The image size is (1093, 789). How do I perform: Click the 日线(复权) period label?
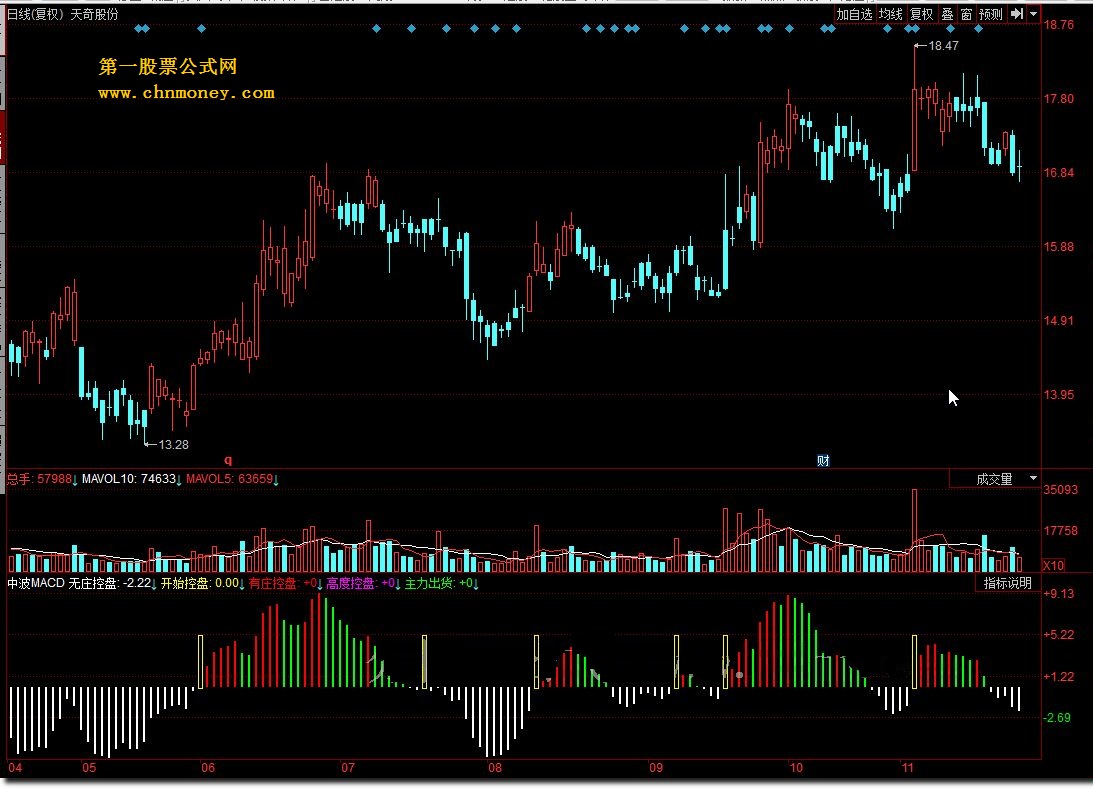coord(35,14)
